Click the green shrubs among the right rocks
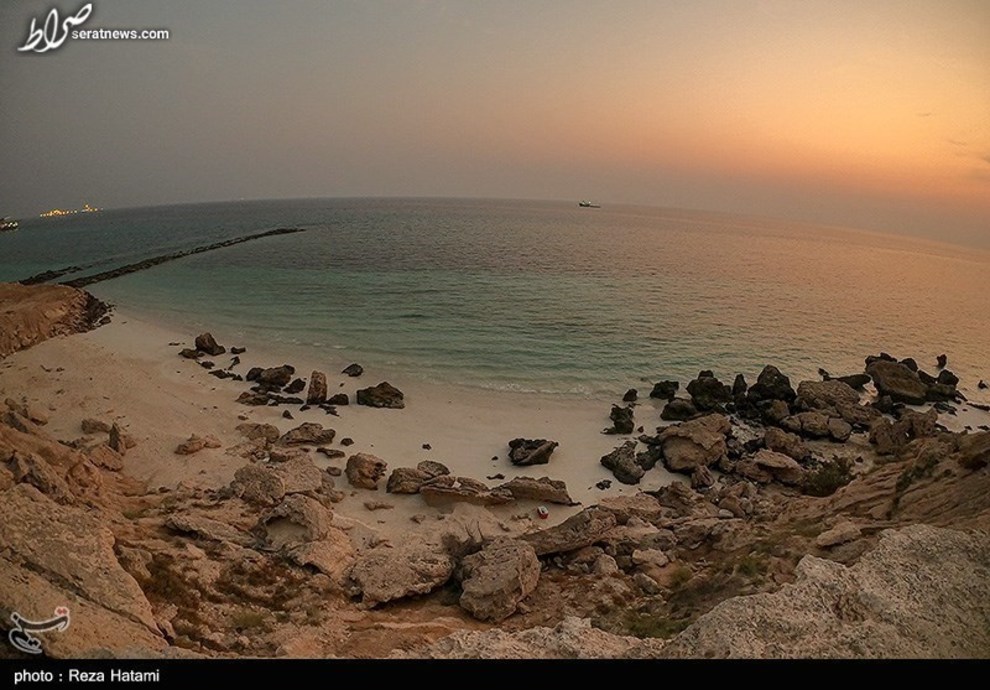Viewport: 990px width, 690px height. tap(828, 478)
